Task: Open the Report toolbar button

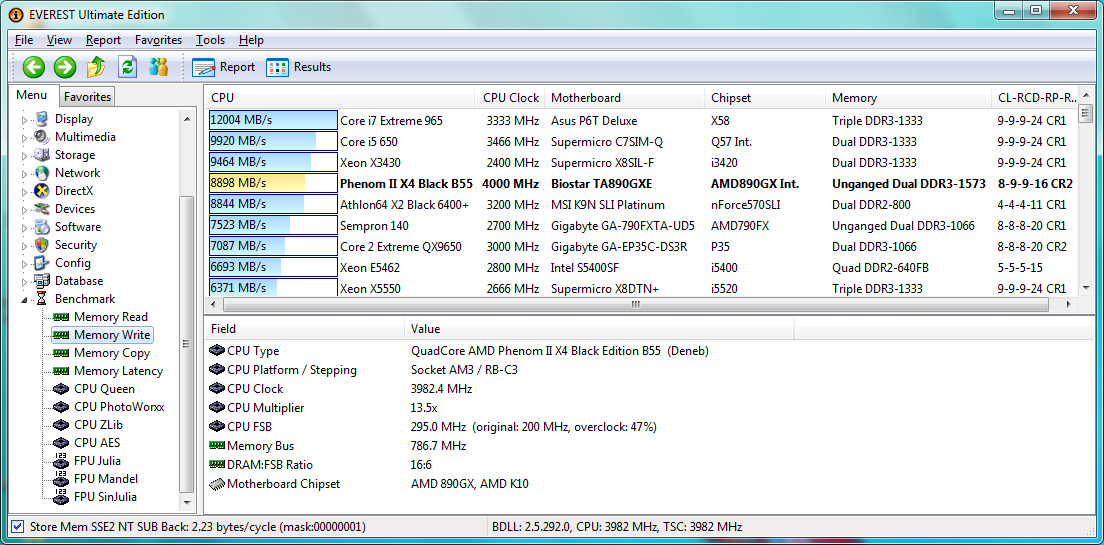Action: (x=223, y=68)
